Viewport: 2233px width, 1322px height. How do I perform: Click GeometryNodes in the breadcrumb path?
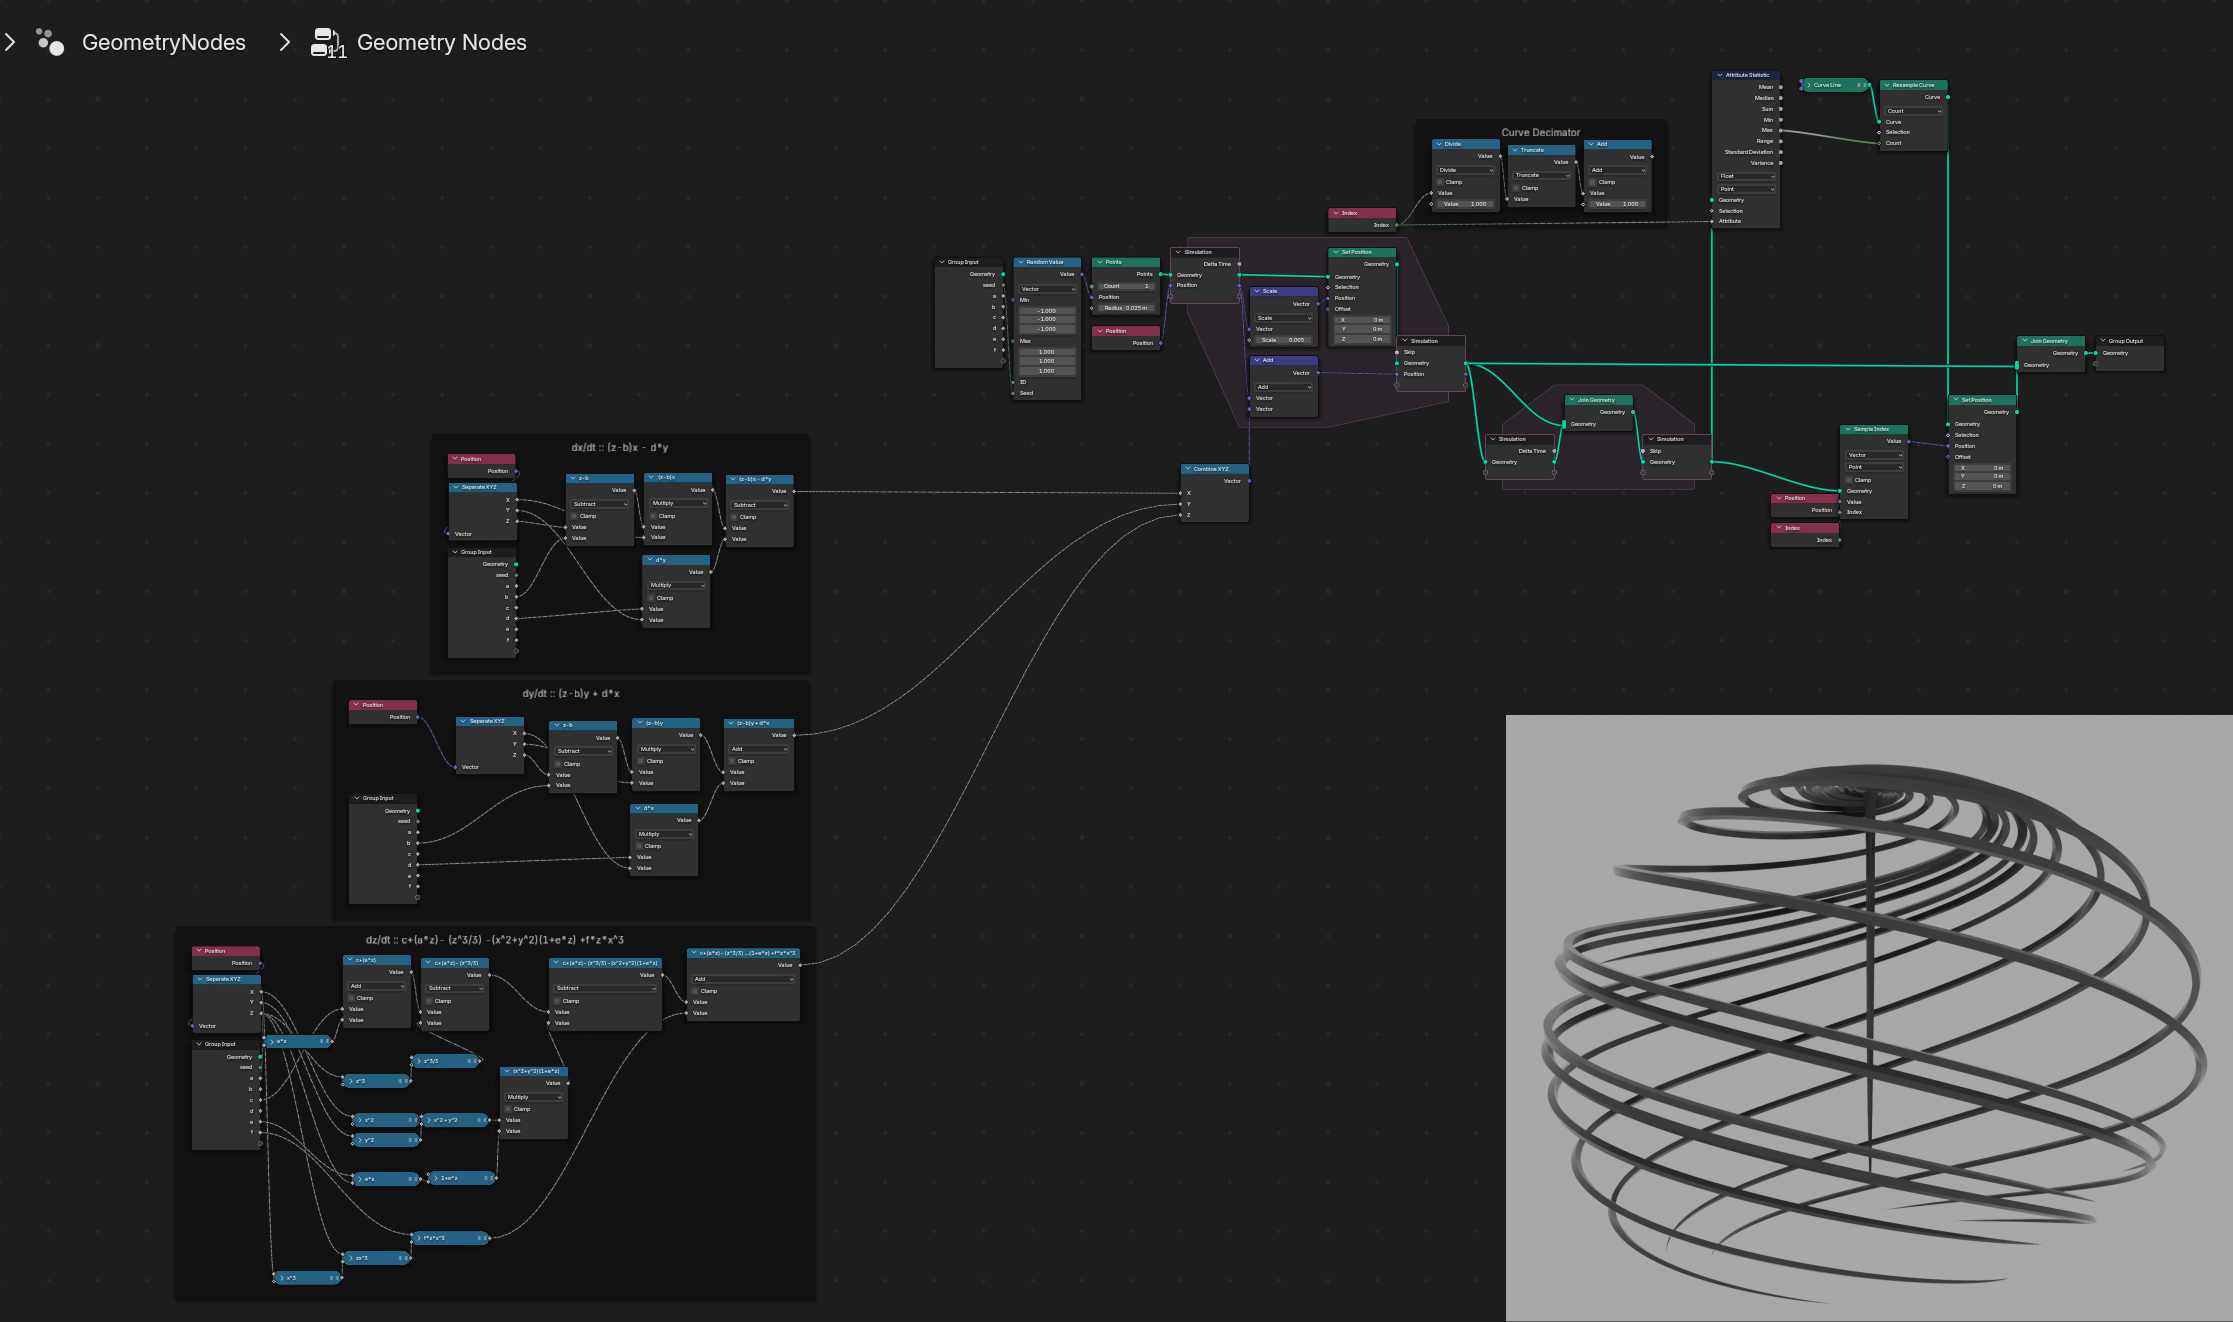click(164, 42)
